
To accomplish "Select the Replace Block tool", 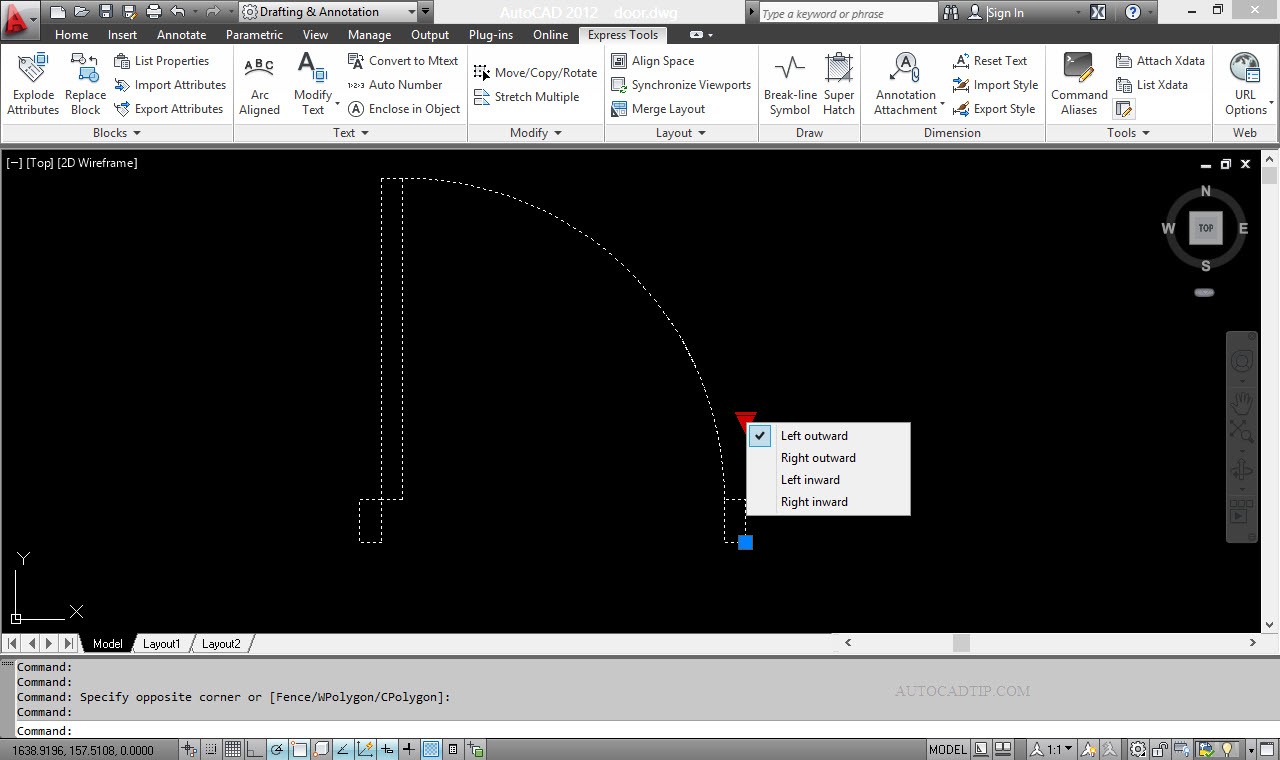I will point(85,84).
